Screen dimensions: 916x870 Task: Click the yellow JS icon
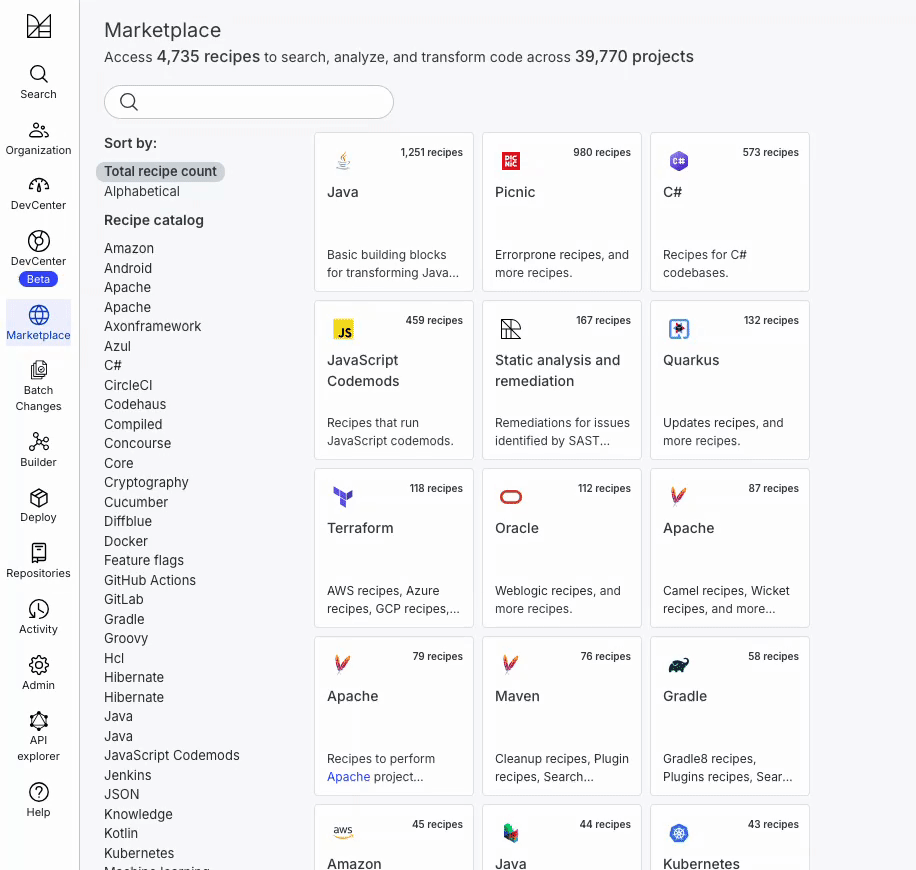(x=344, y=329)
